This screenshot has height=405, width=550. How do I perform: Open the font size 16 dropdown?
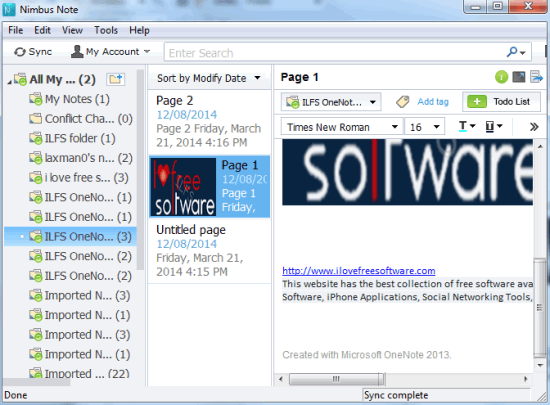(424, 127)
